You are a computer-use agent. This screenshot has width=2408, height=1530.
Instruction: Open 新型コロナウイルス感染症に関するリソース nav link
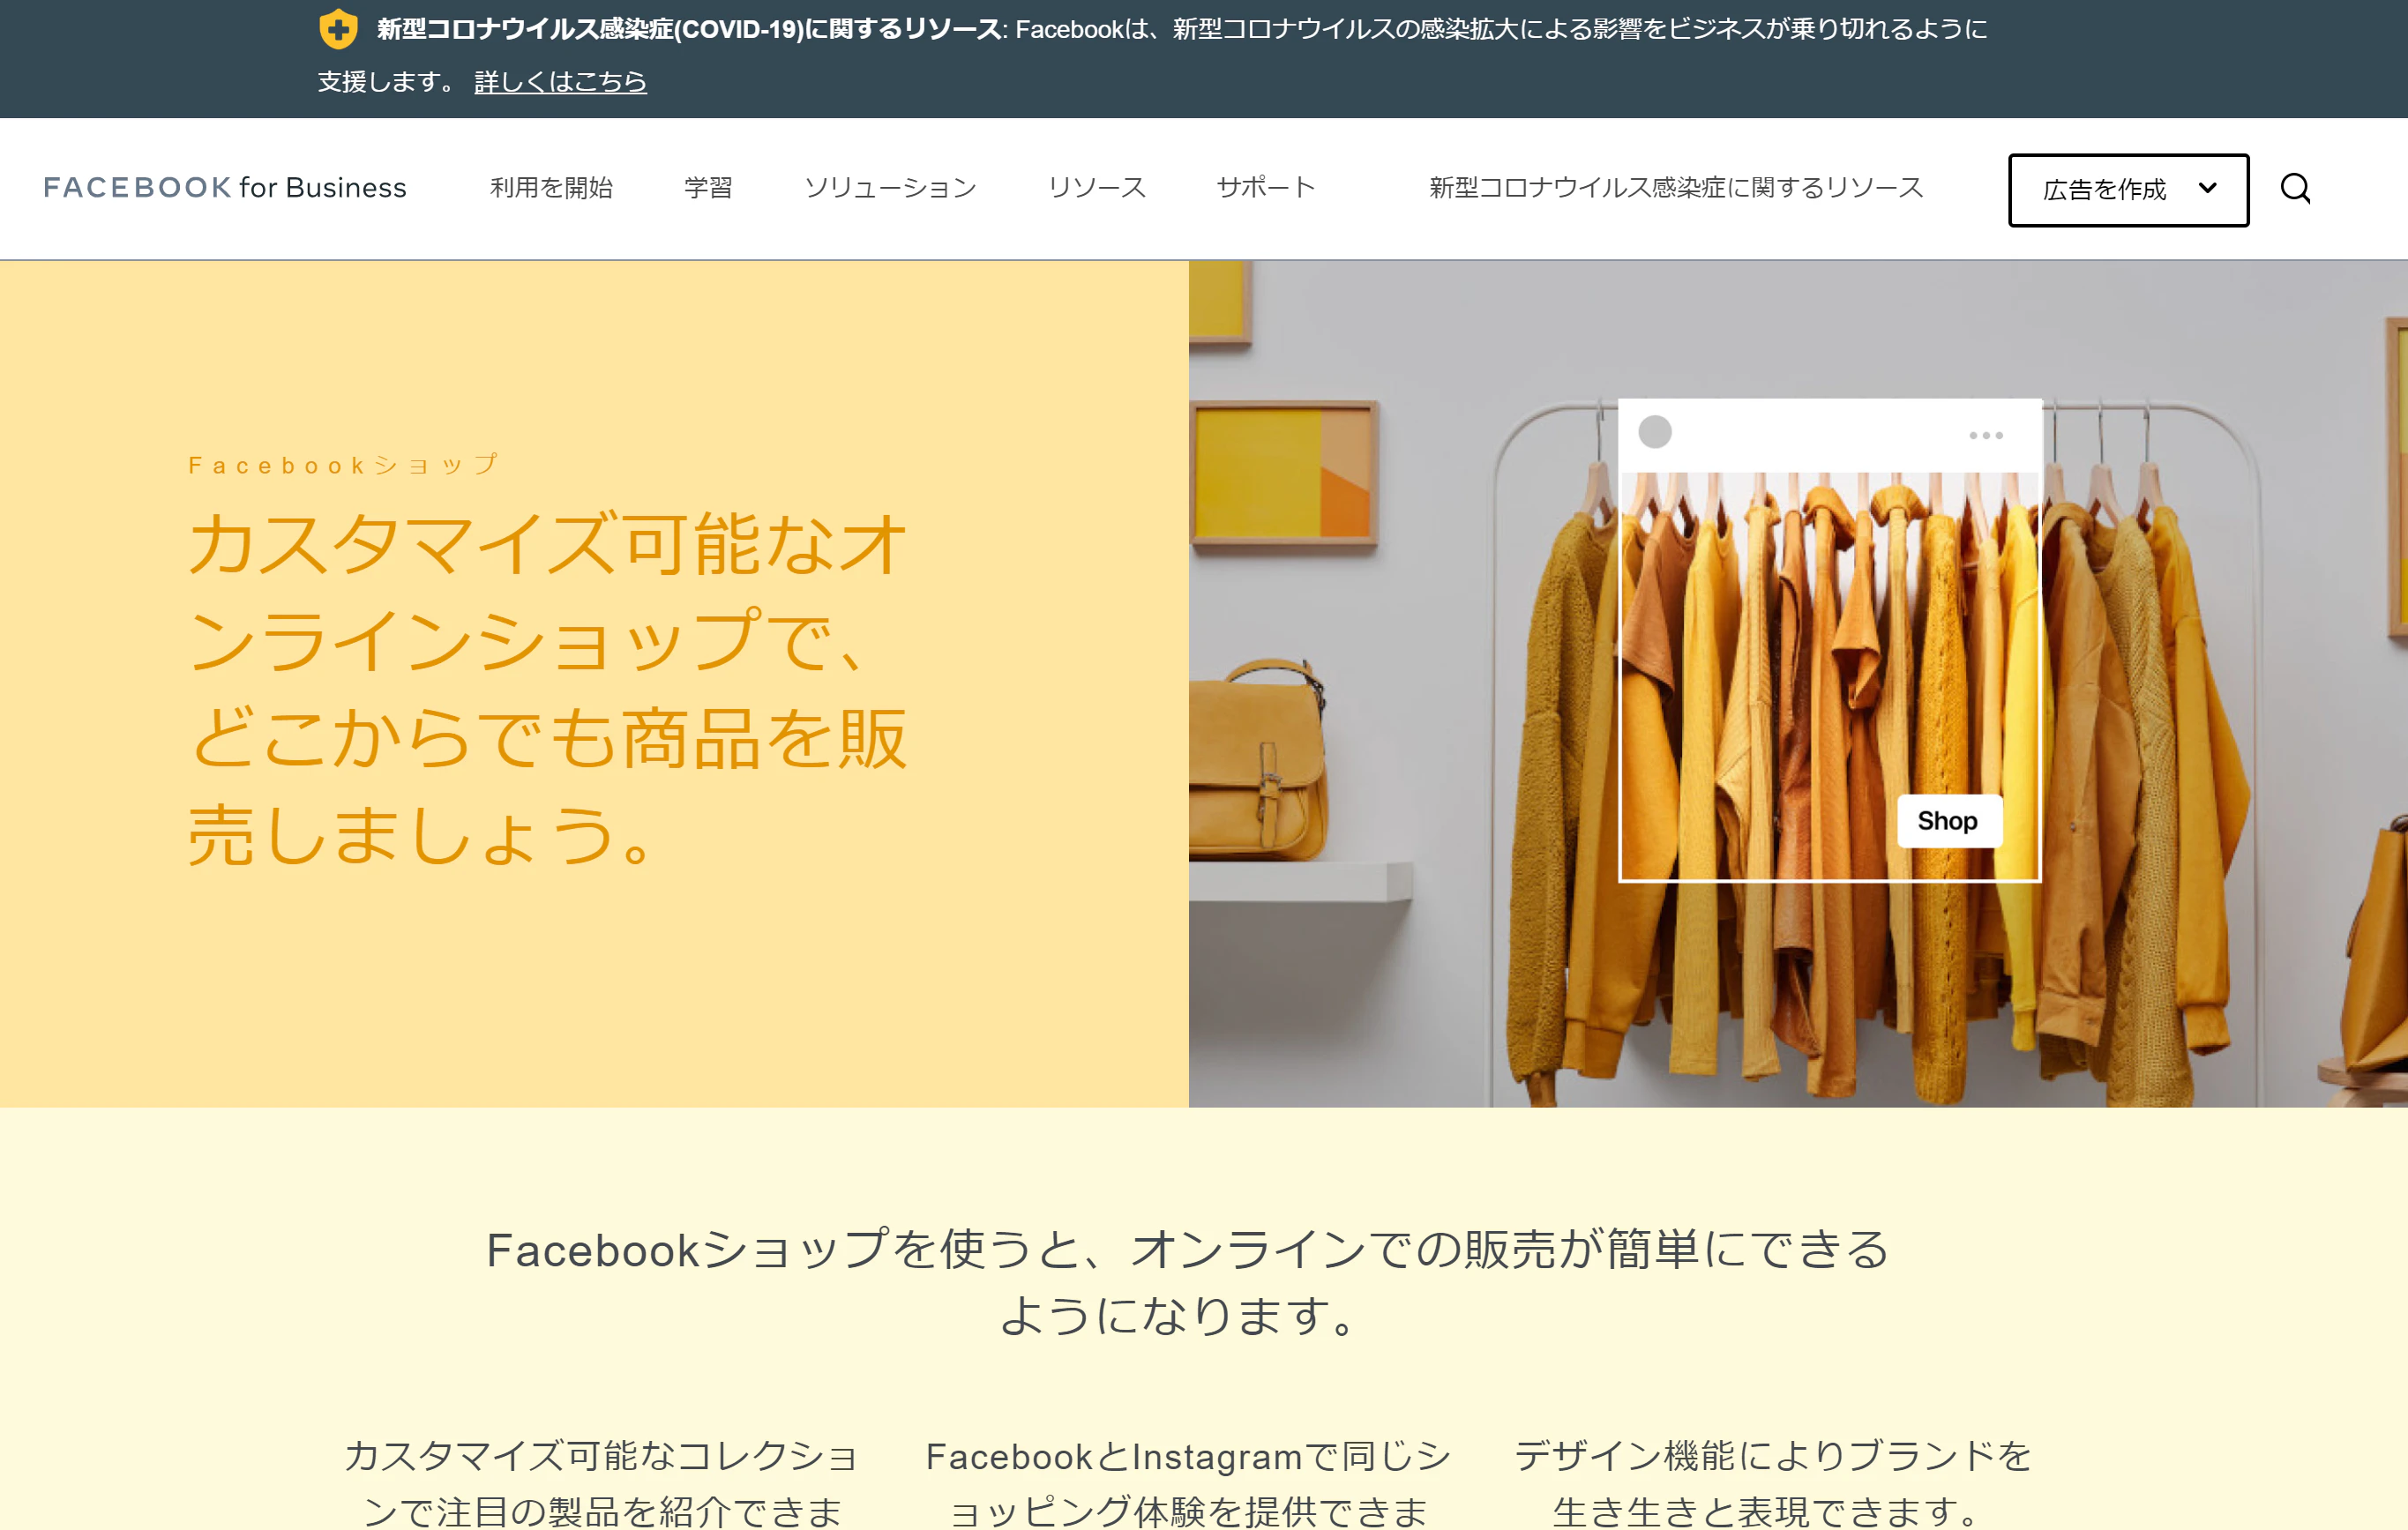[1675, 188]
